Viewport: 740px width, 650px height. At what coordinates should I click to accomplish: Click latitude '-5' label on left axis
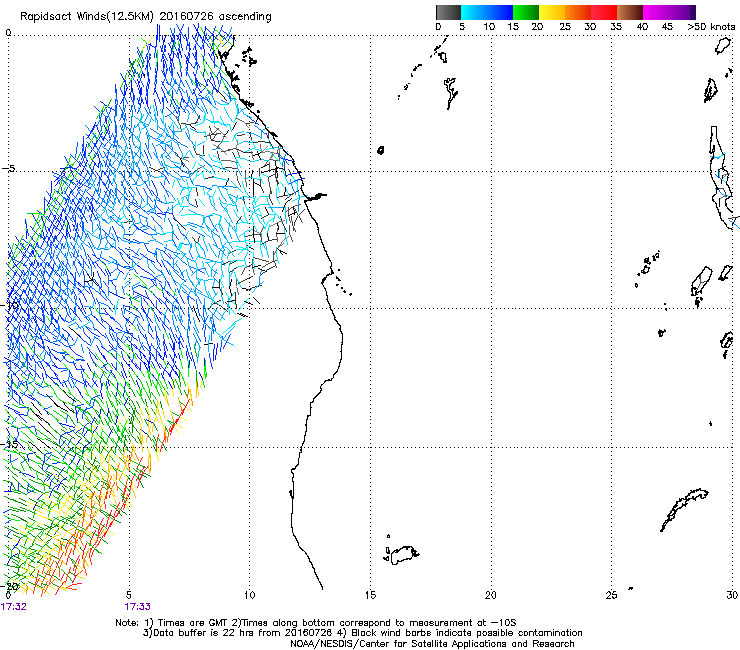(x=9, y=169)
